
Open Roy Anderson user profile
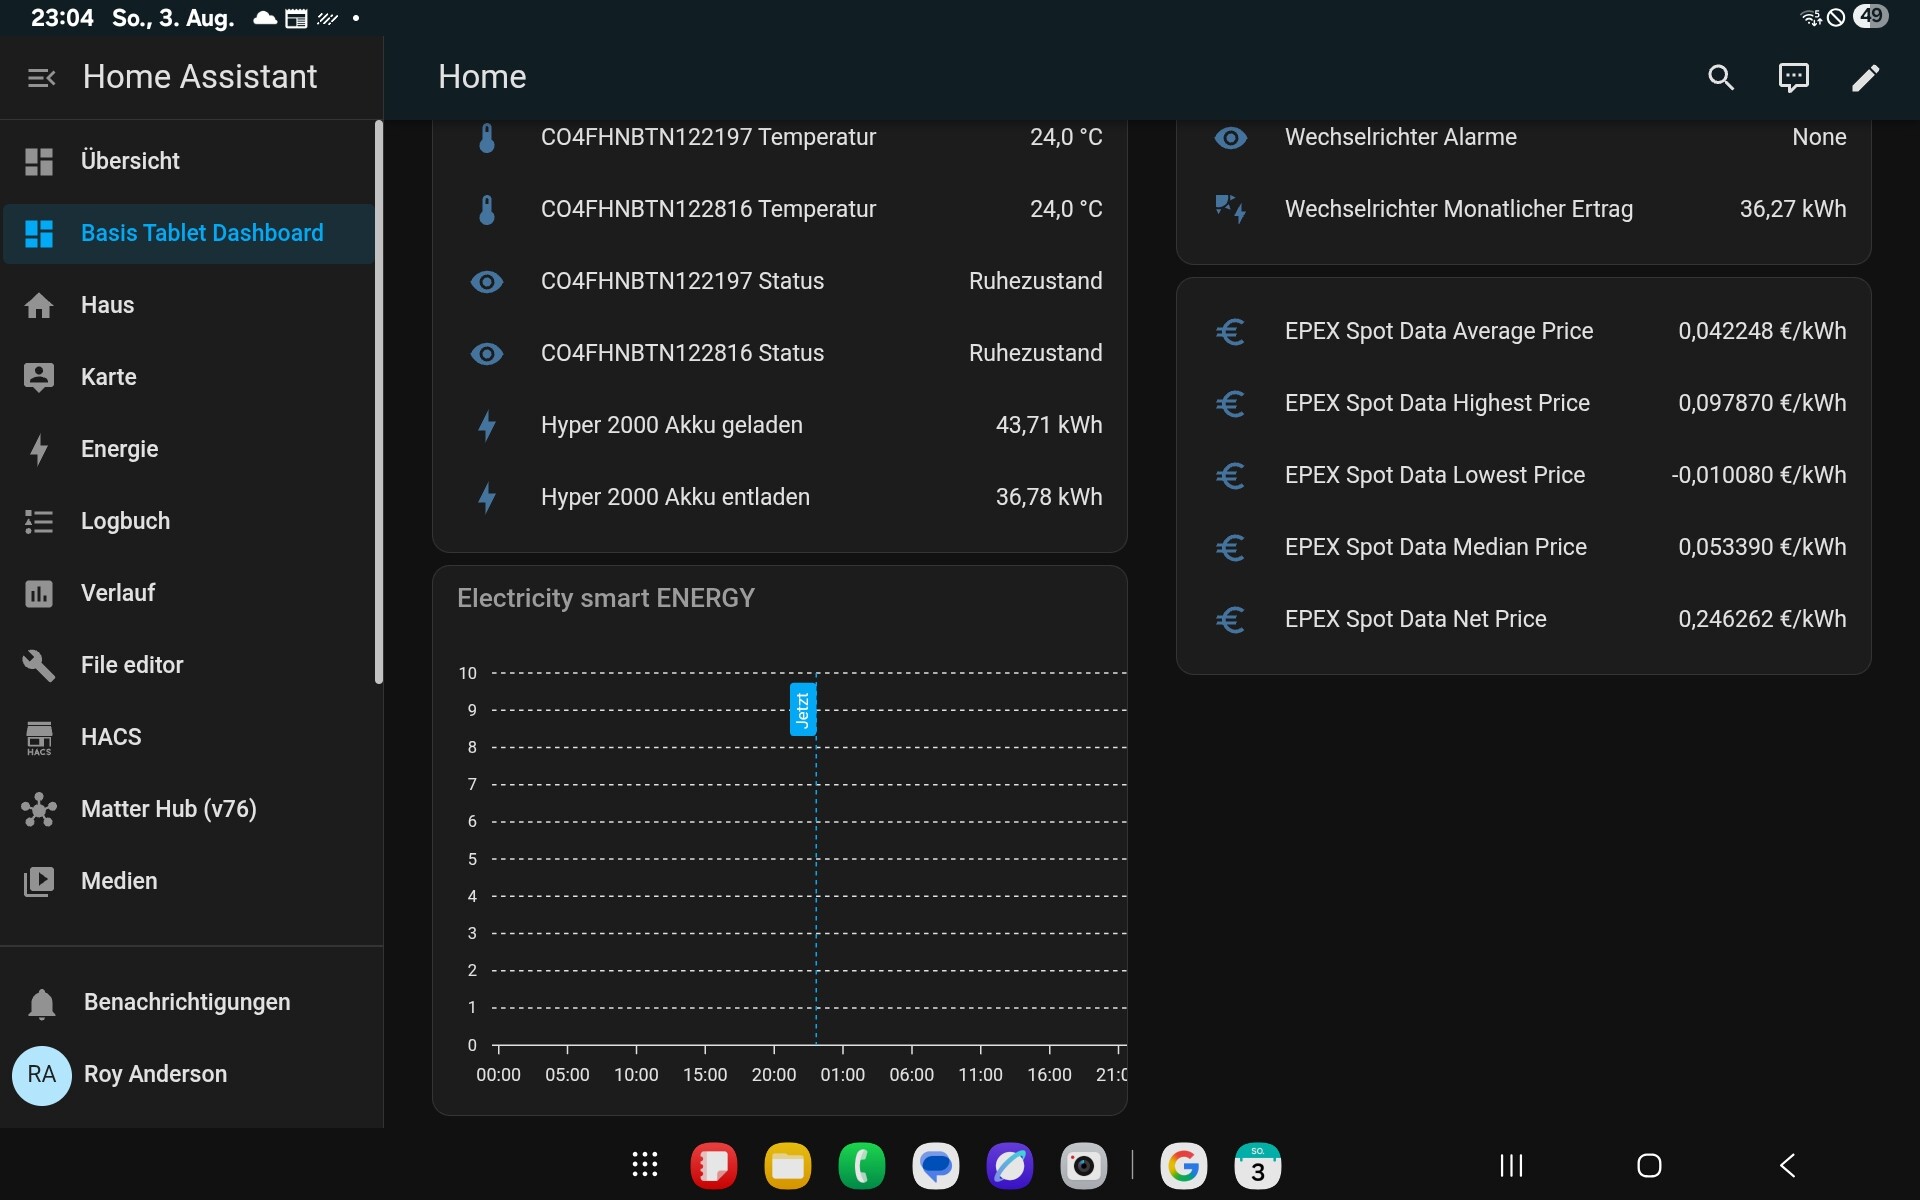tap(155, 1074)
